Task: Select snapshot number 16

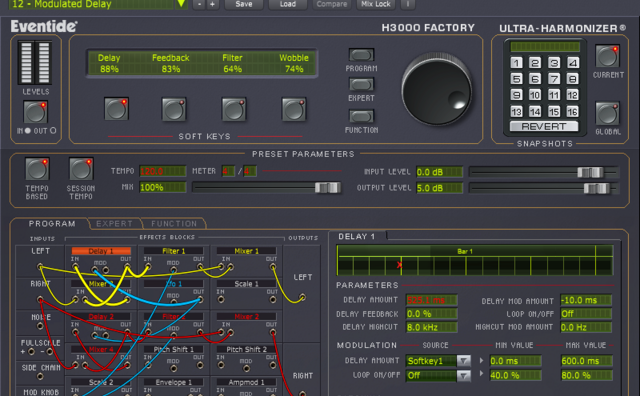Action: tap(573, 111)
